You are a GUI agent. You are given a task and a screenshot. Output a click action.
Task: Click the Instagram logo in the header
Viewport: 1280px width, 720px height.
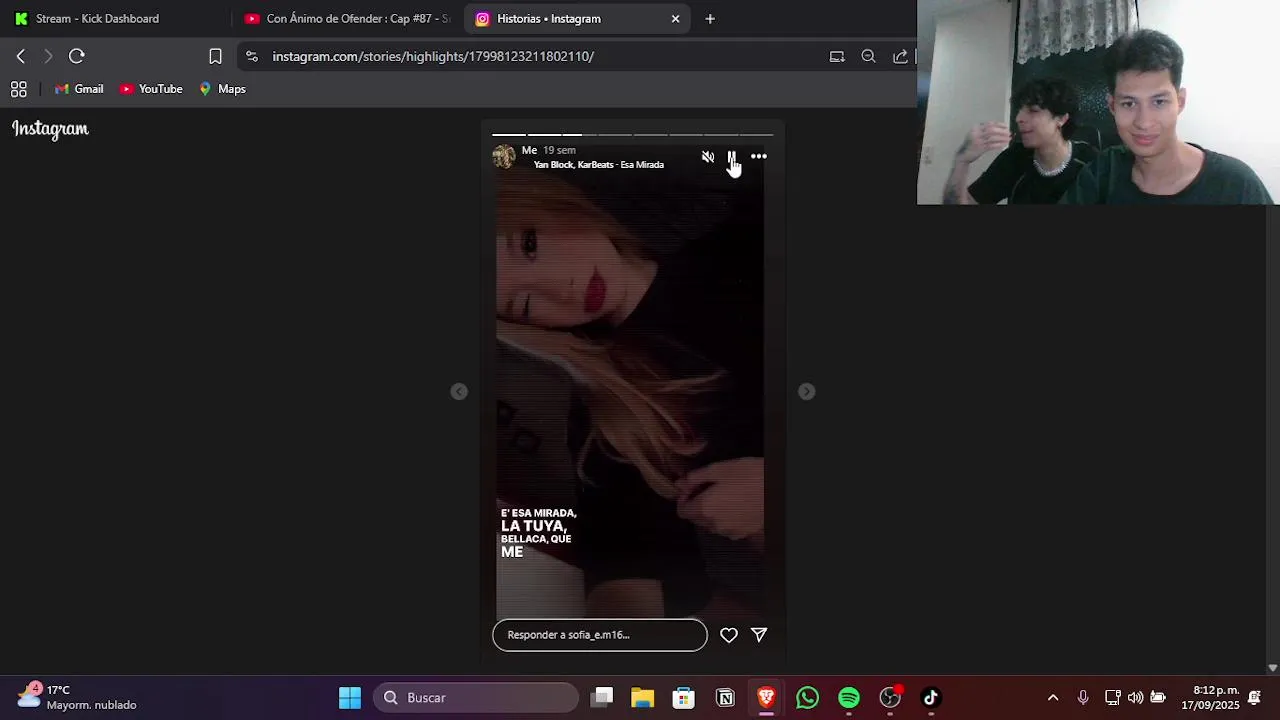(x=50, y=129)
